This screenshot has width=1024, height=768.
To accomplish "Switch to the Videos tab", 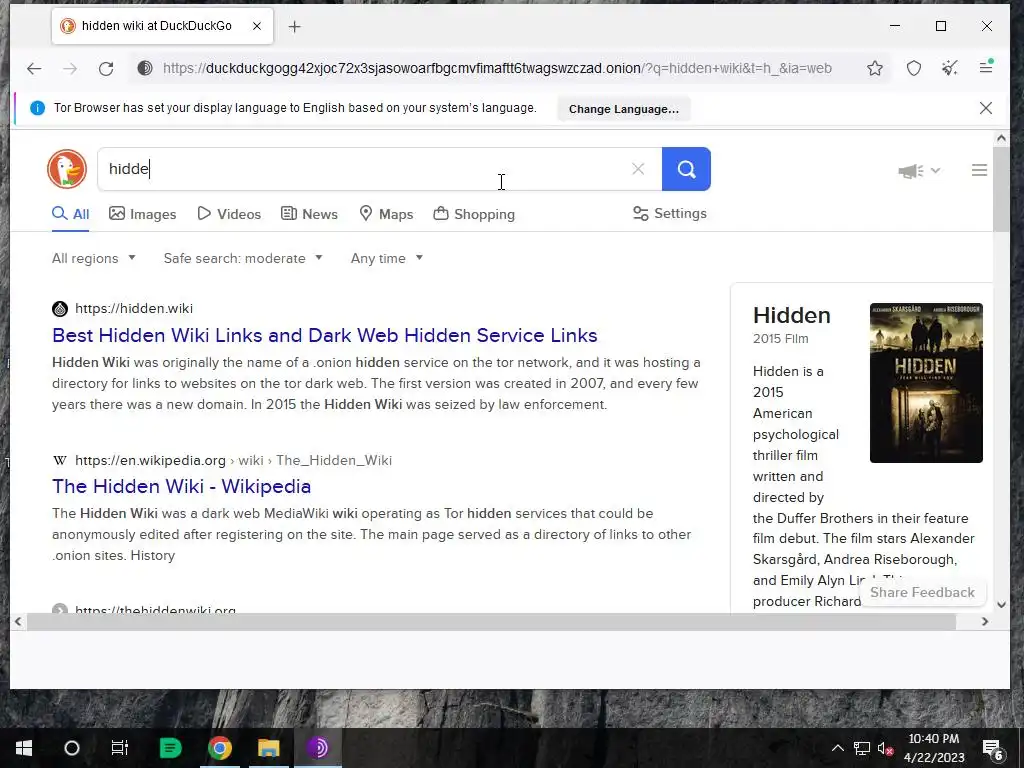I will pyautogui.click(x=229, y=214).
